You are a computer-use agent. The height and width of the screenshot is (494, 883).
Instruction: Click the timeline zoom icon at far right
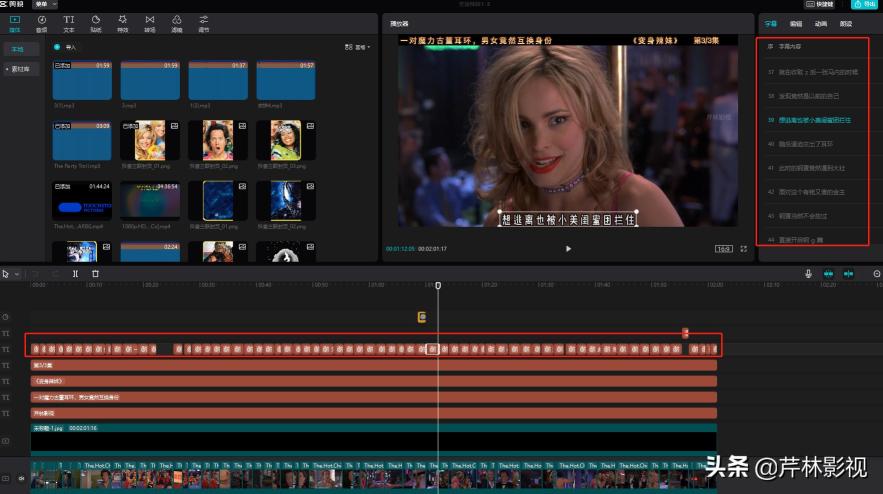click(877, 274)
